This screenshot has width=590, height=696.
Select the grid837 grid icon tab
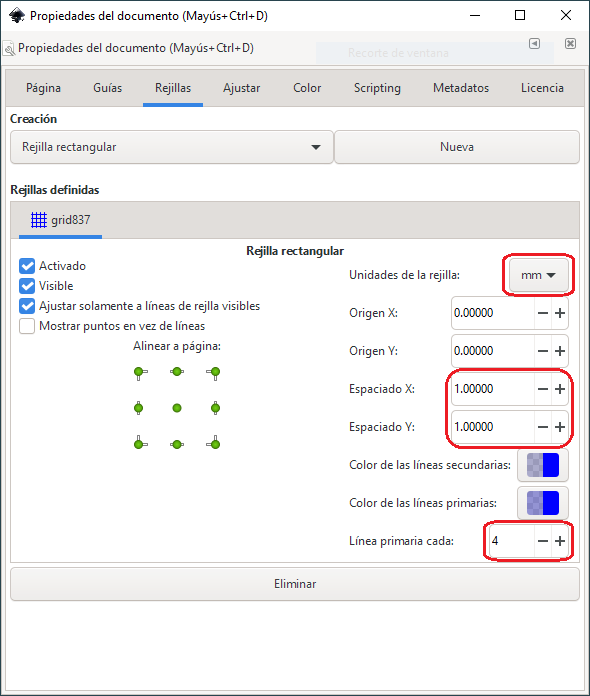coord(60,220)
